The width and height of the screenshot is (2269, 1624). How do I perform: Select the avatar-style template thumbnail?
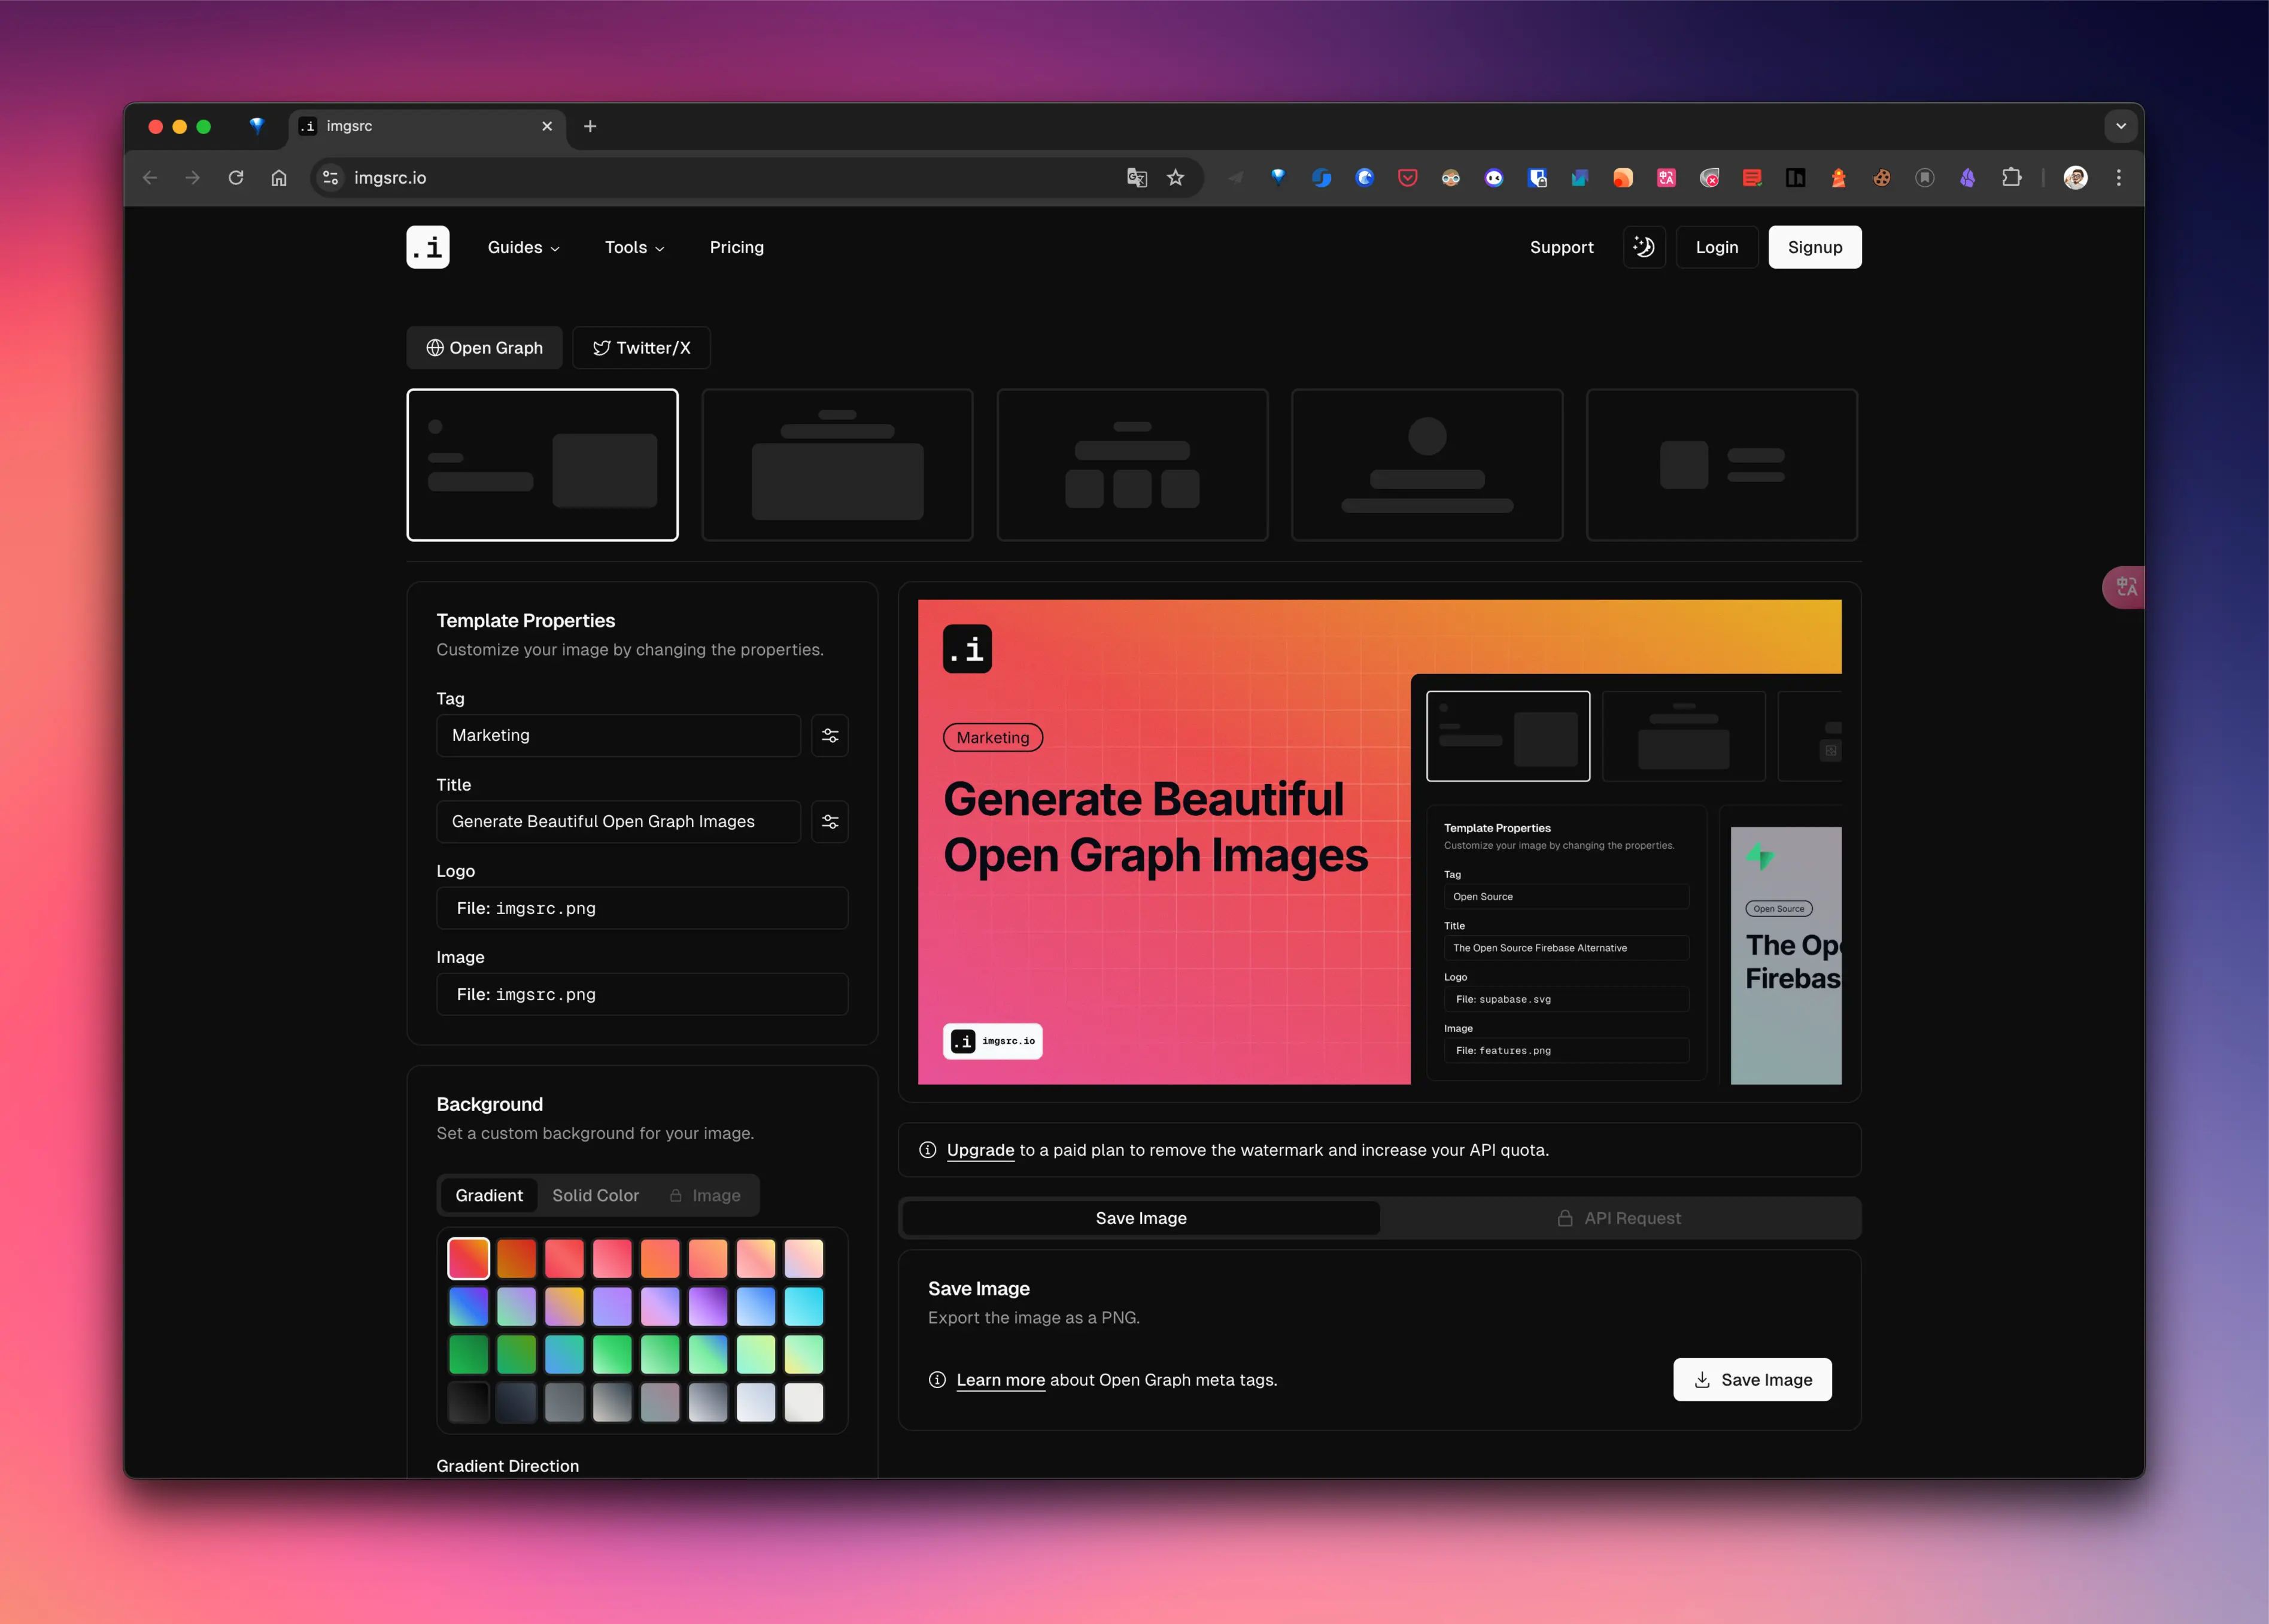(x=1426, y=465)
